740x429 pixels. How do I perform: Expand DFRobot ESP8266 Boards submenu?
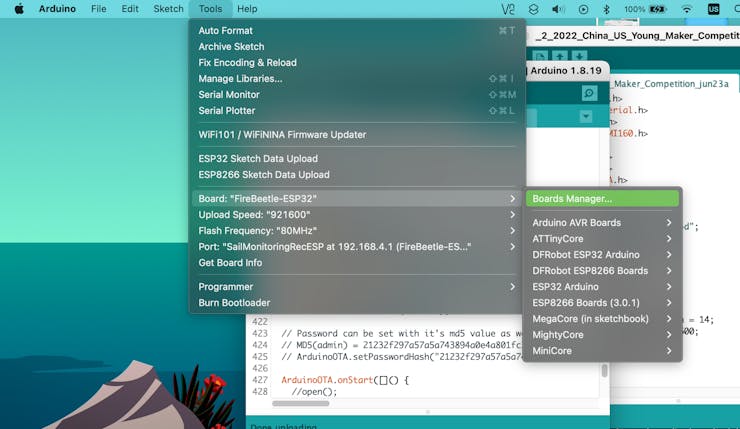click(602, 271)
